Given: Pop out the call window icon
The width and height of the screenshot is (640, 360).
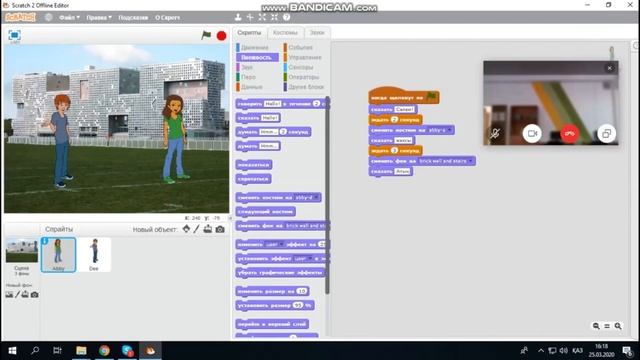Looking at the screenshot, I should (x=607, y=133).
